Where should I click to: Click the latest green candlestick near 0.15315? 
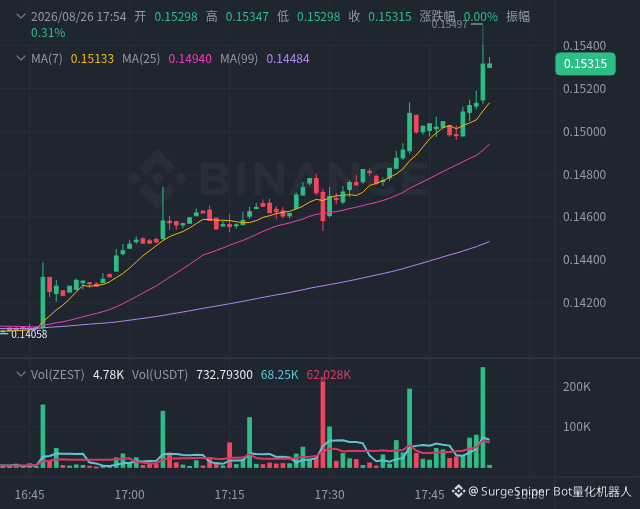click(x=489, y=64)
